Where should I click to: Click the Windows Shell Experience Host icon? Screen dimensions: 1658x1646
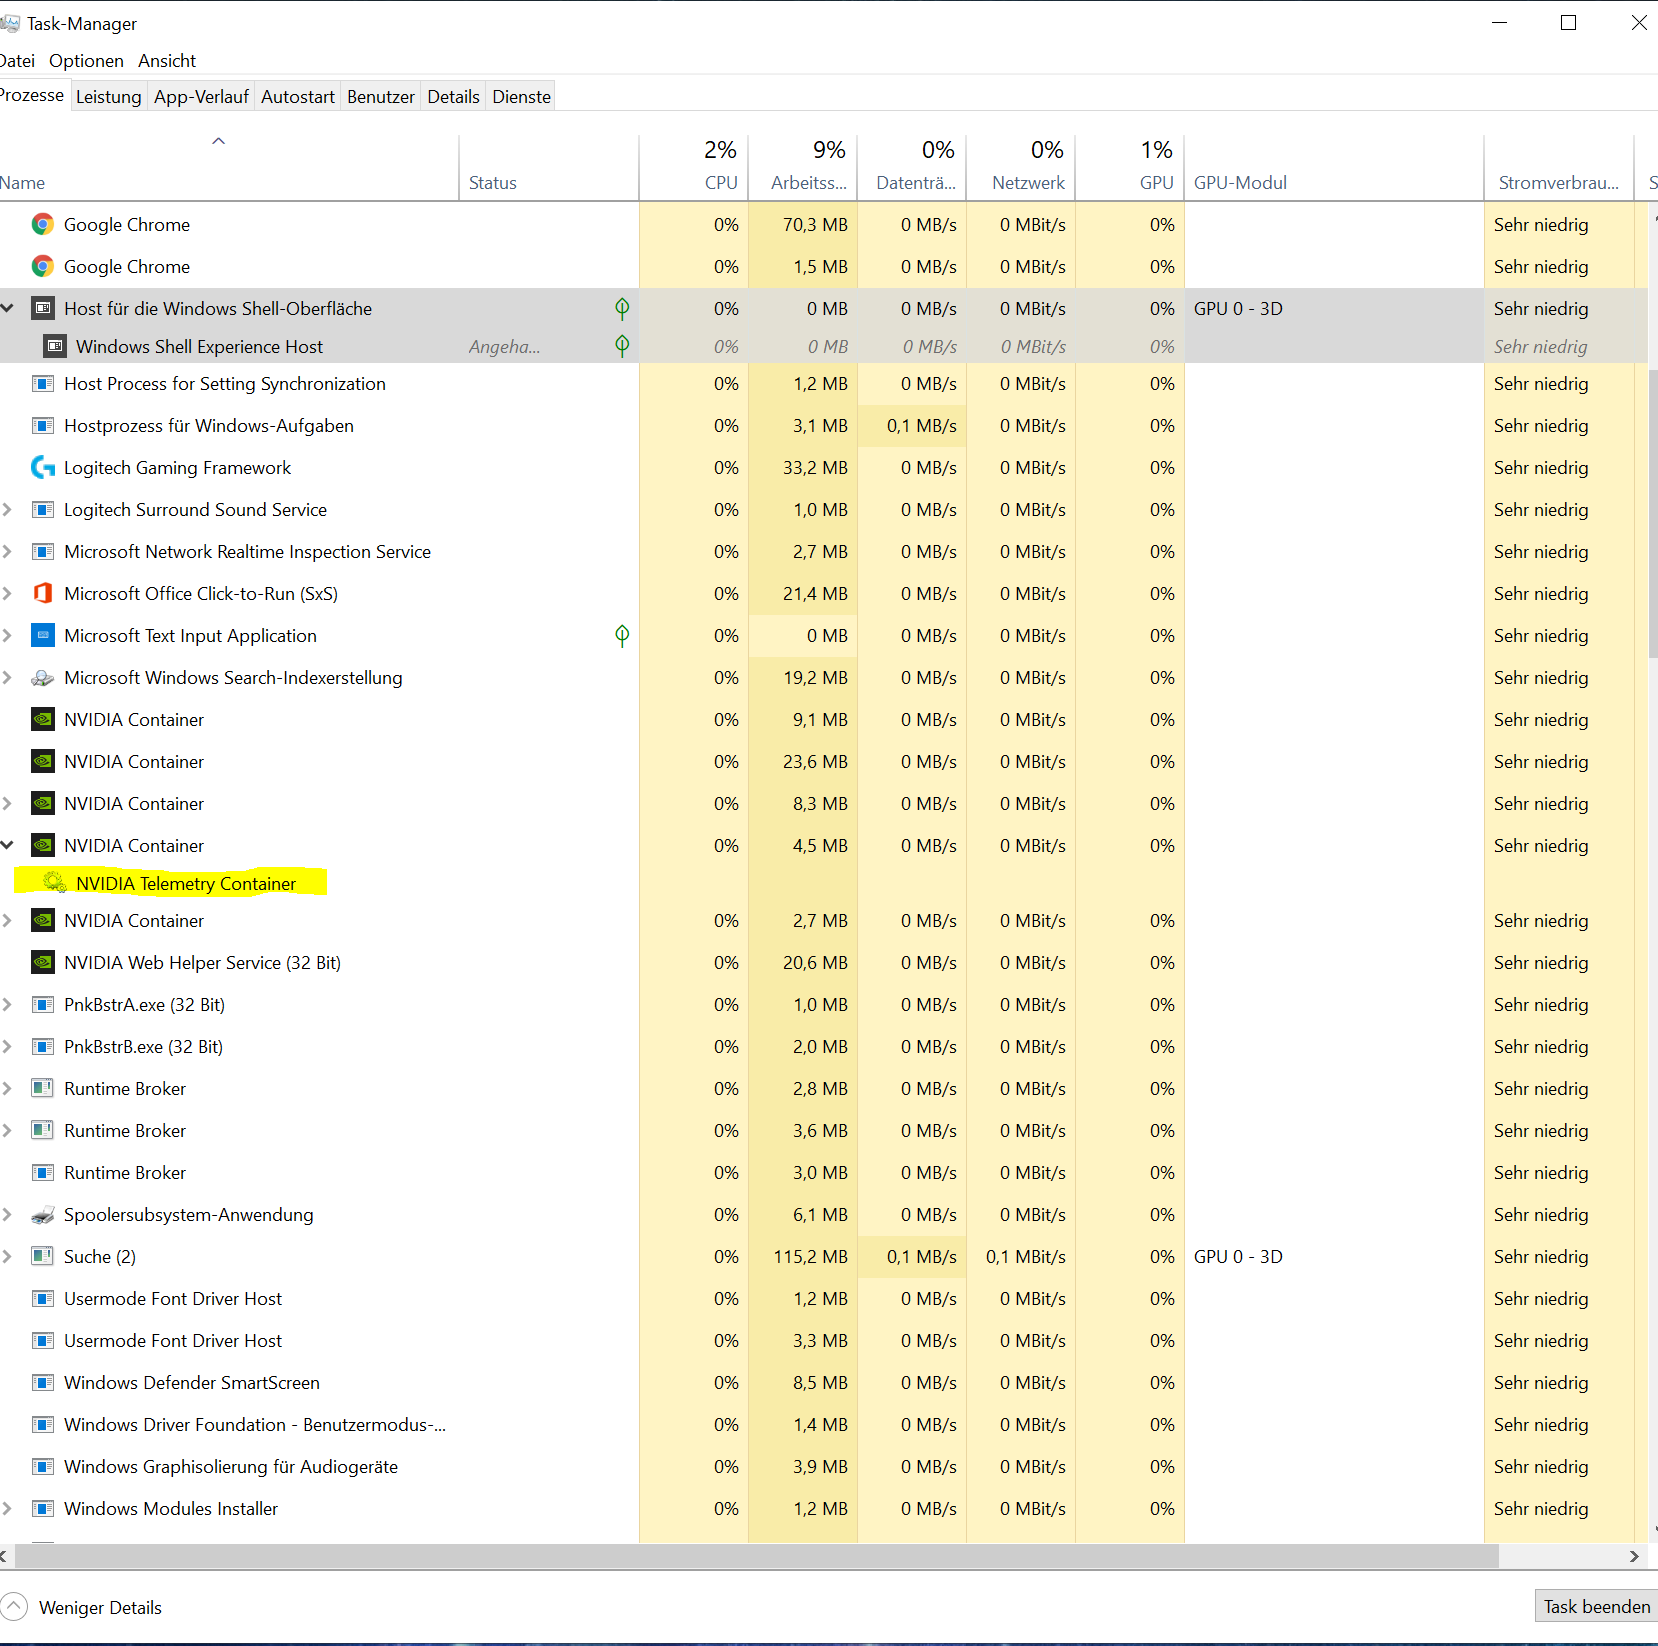(55, 346)
